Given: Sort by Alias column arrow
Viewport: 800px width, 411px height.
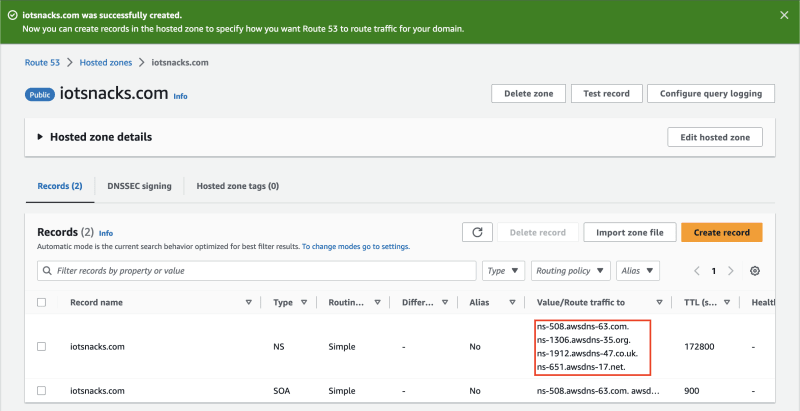Looking at the screenshot, I should 512,302.
